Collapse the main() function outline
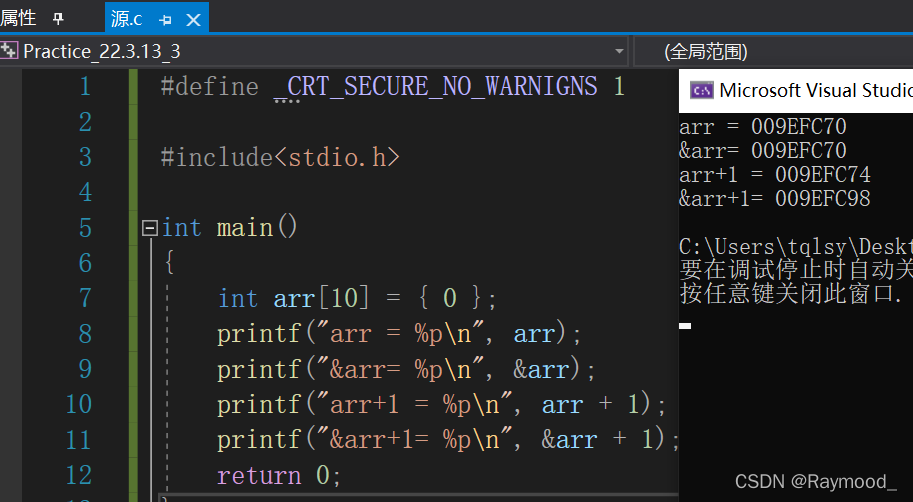Viewport: 913px width, 502px height. (x=150, y=228)
